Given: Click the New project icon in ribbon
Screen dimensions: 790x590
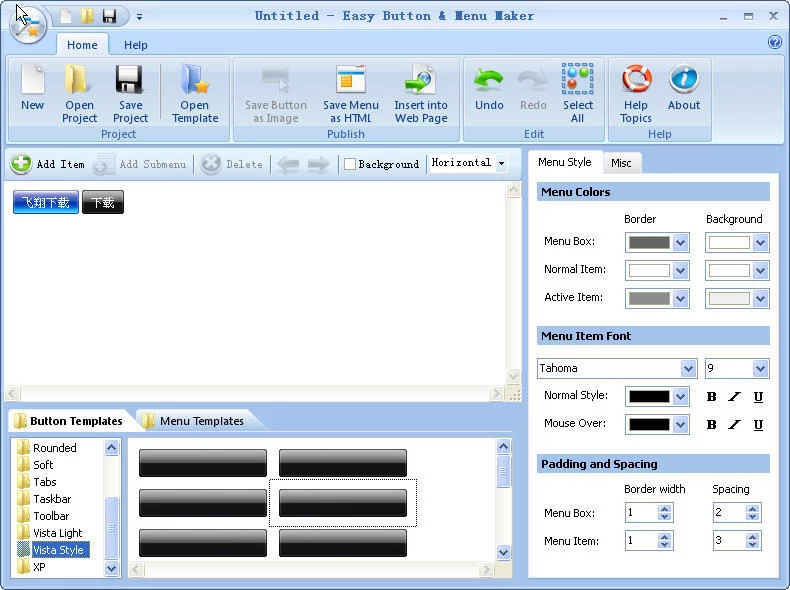Looking at the screenshot, I should pos(32,79).
